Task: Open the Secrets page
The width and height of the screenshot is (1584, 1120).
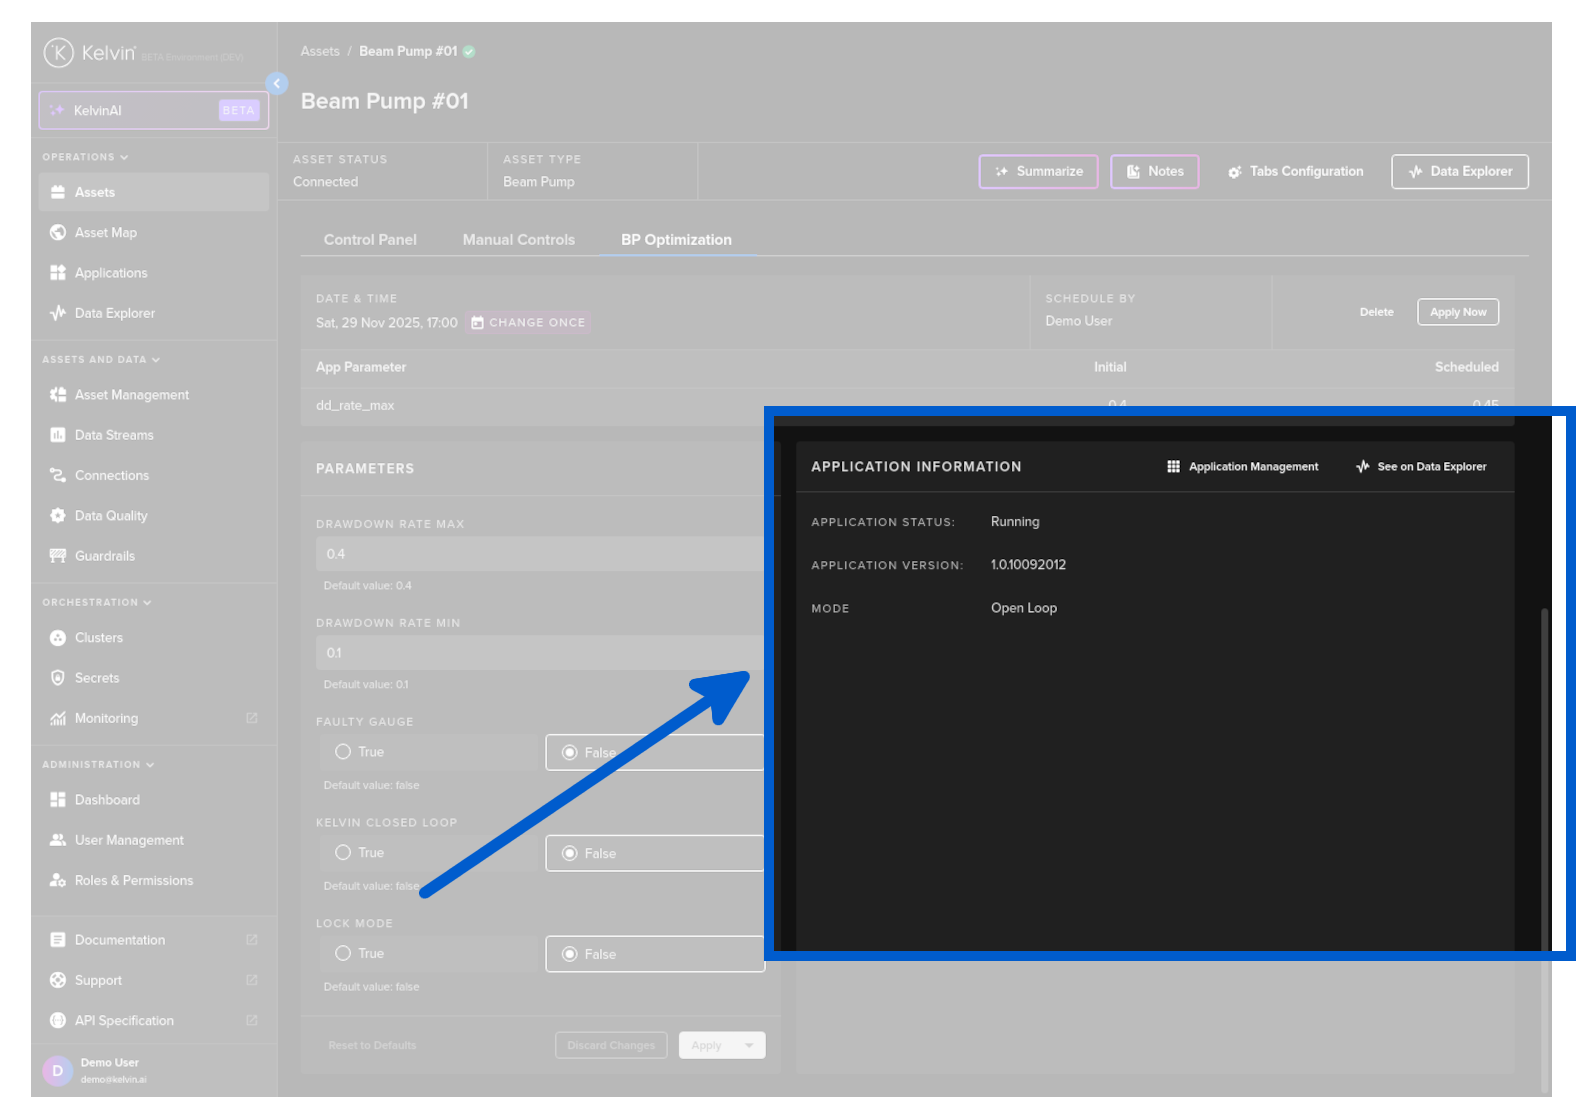Action: [x=96, y=678]
